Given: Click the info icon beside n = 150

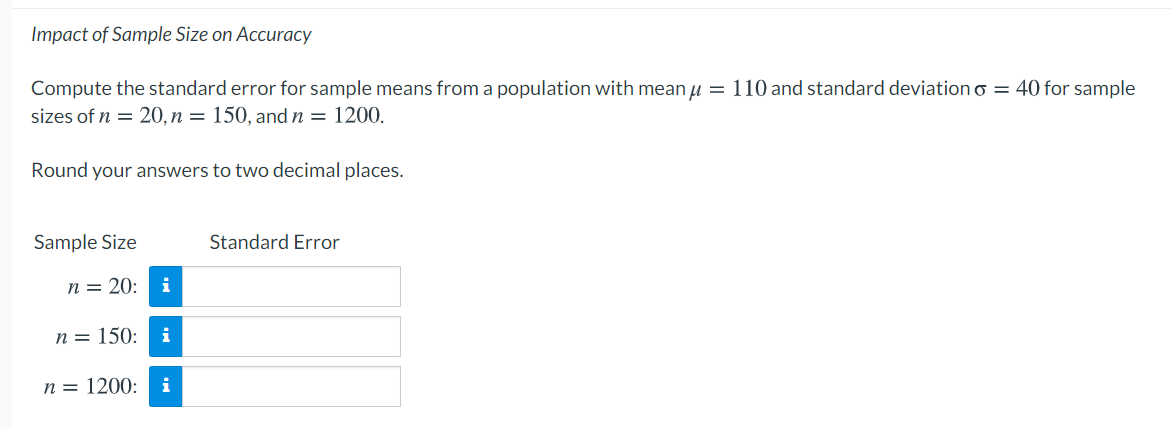Looking at the screenshot, I should coord(166,336).
